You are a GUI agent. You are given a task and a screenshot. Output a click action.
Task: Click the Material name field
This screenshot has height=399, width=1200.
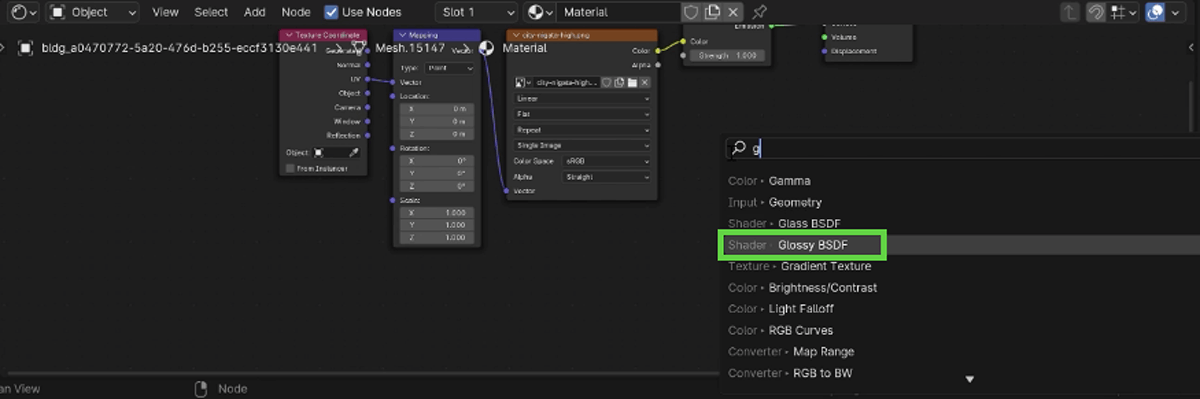(x=617, y=12)
